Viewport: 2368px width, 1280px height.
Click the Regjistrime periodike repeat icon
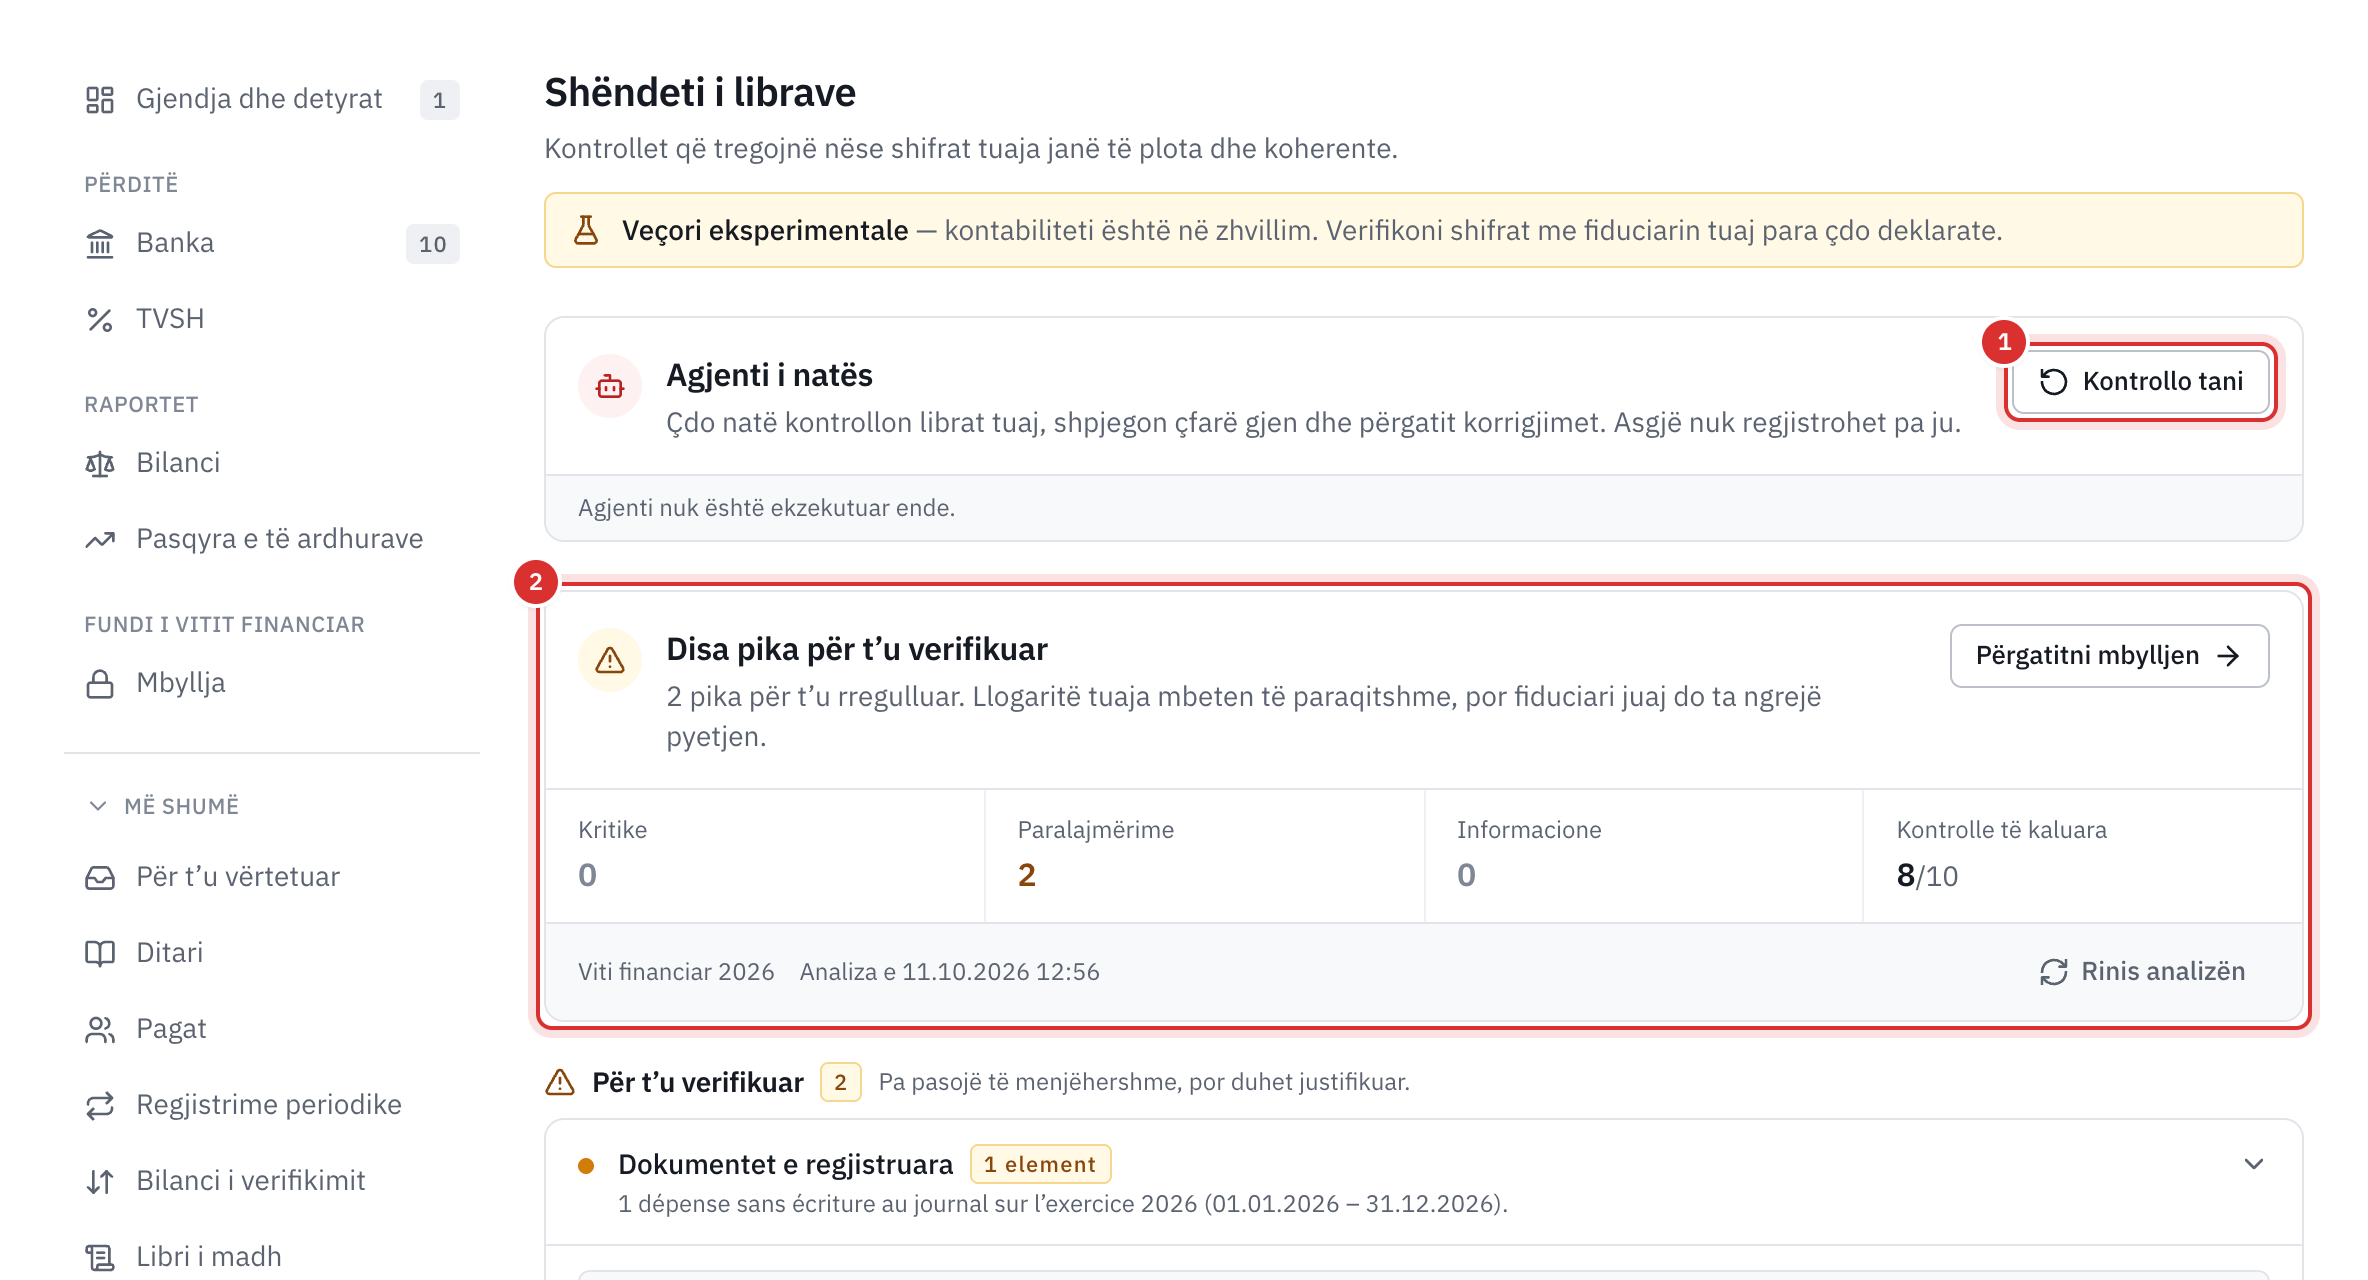point(100,1105)
